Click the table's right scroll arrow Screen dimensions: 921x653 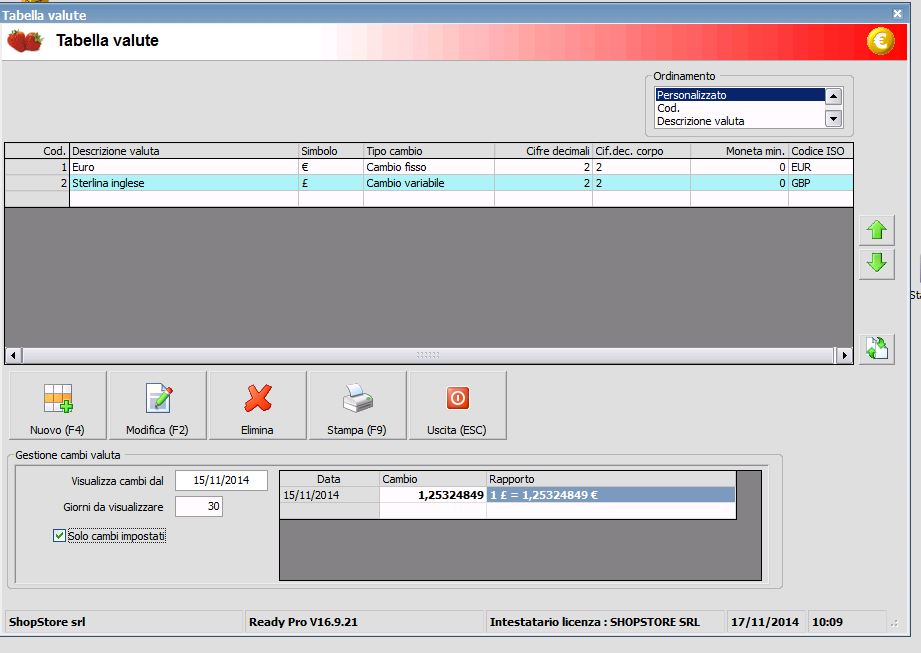click(845, 355)
